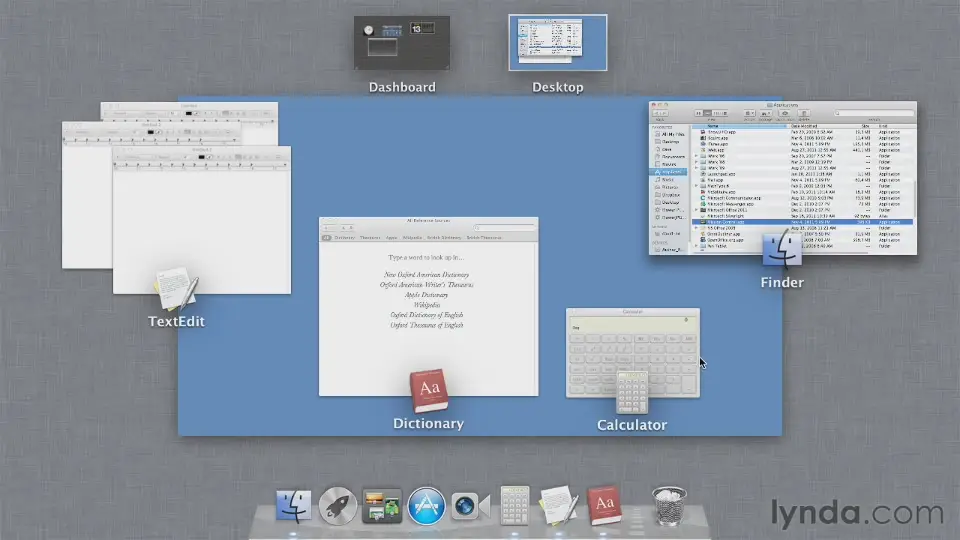This screenshot has height=540, width=960.
Task: Open the Trash in the Dock
Action: [669, 506]
